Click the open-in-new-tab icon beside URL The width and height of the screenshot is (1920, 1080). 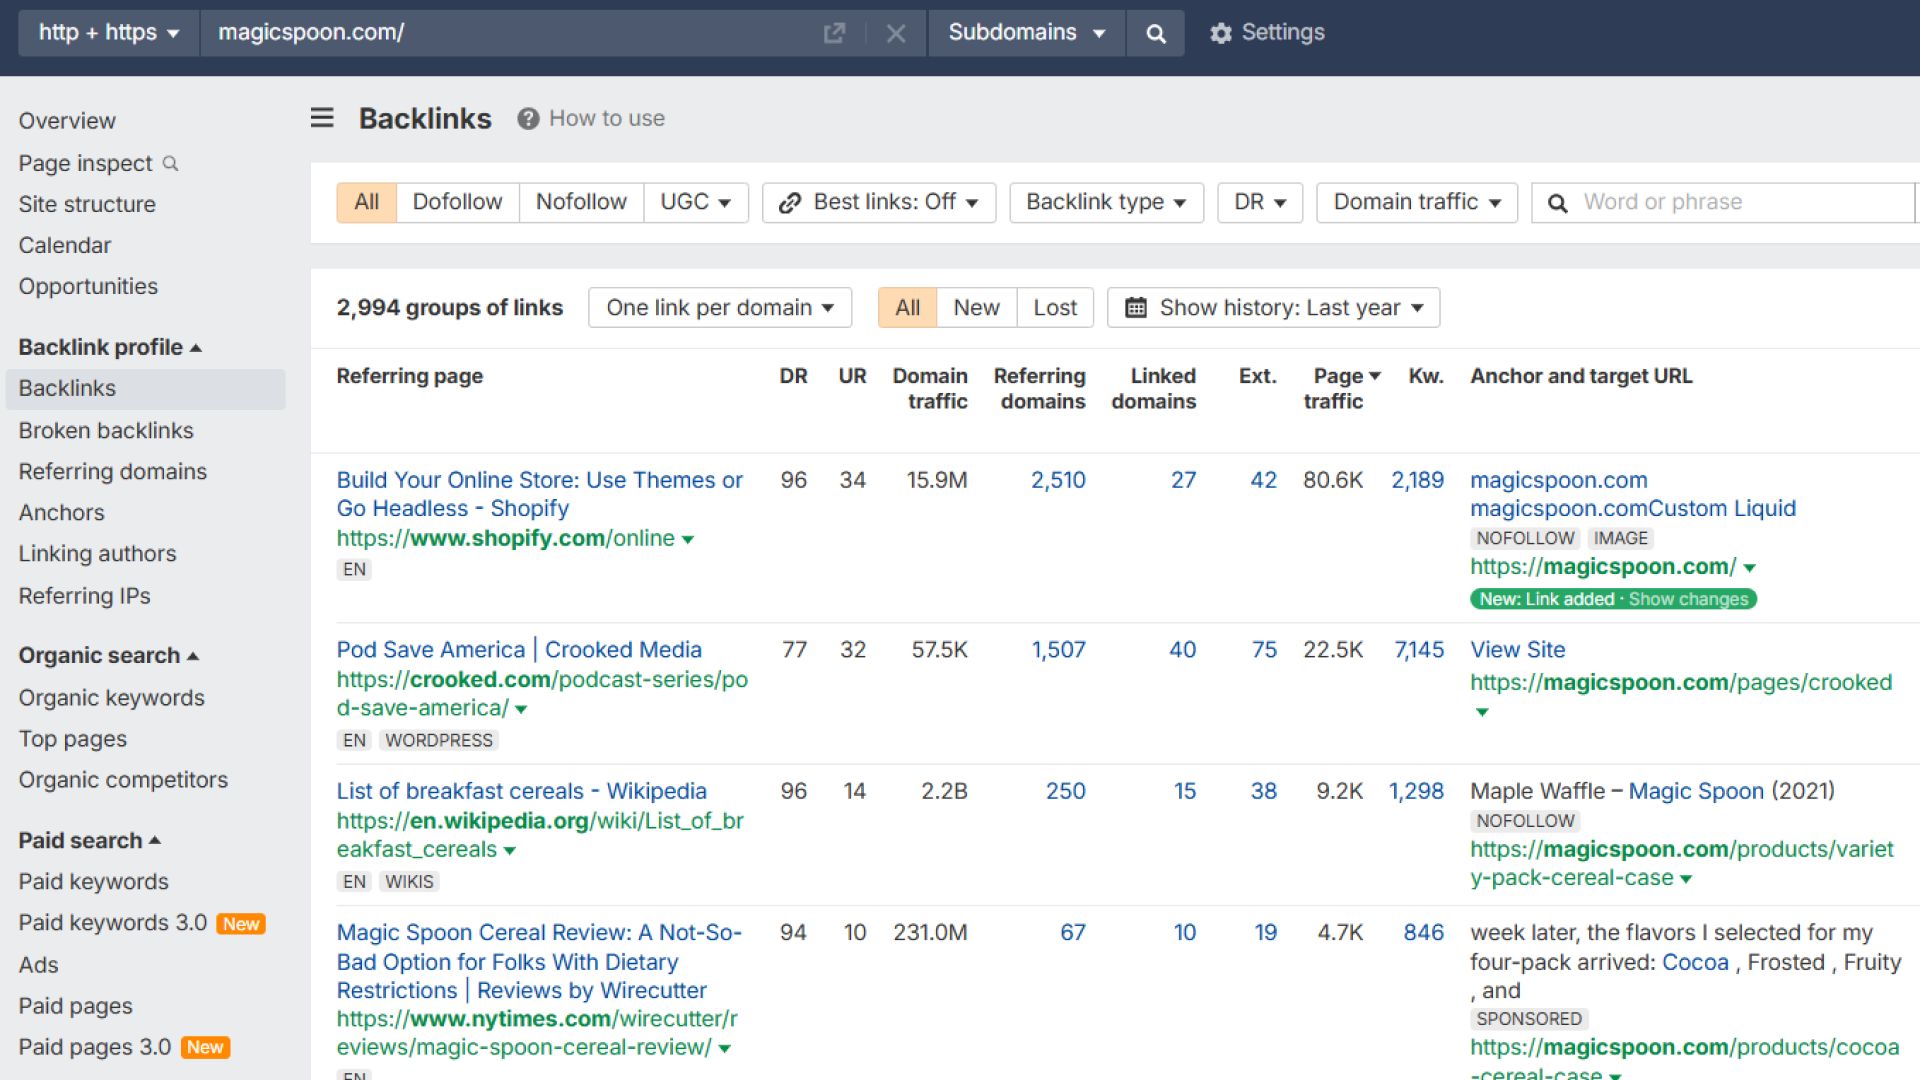click(x=834, y=33)
